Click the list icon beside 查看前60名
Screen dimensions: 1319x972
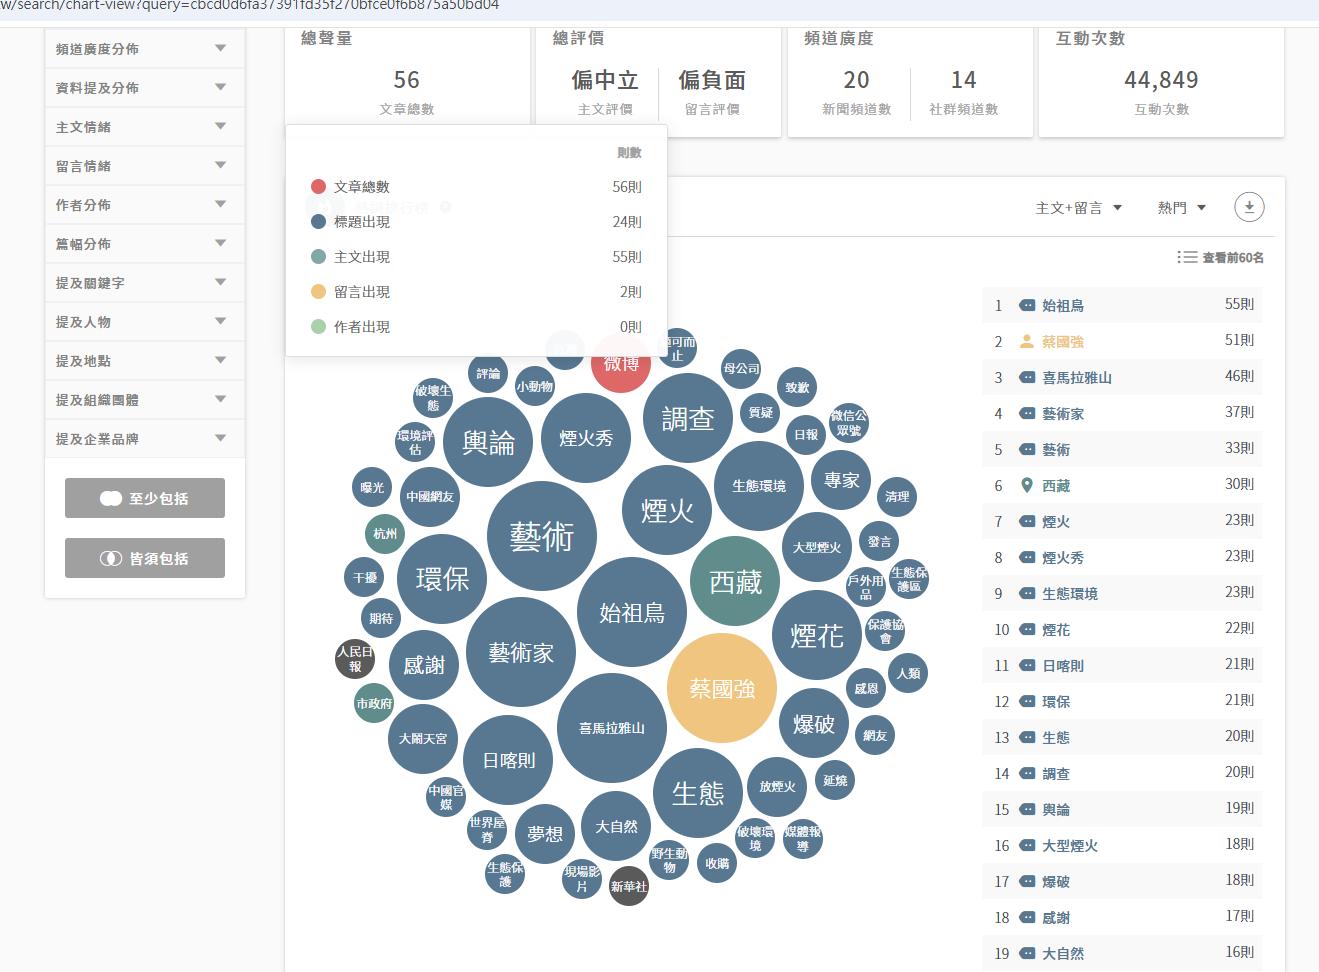[x=1187, y=257]
